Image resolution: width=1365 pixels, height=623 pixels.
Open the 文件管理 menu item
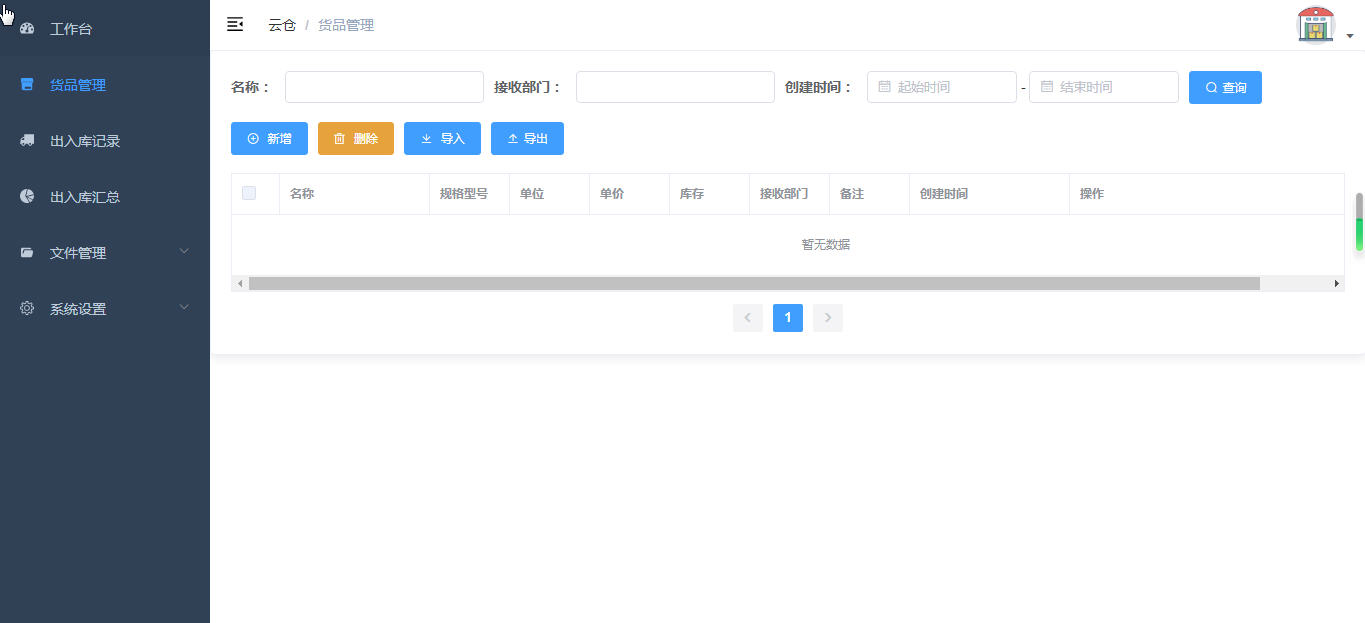point(105,253)
